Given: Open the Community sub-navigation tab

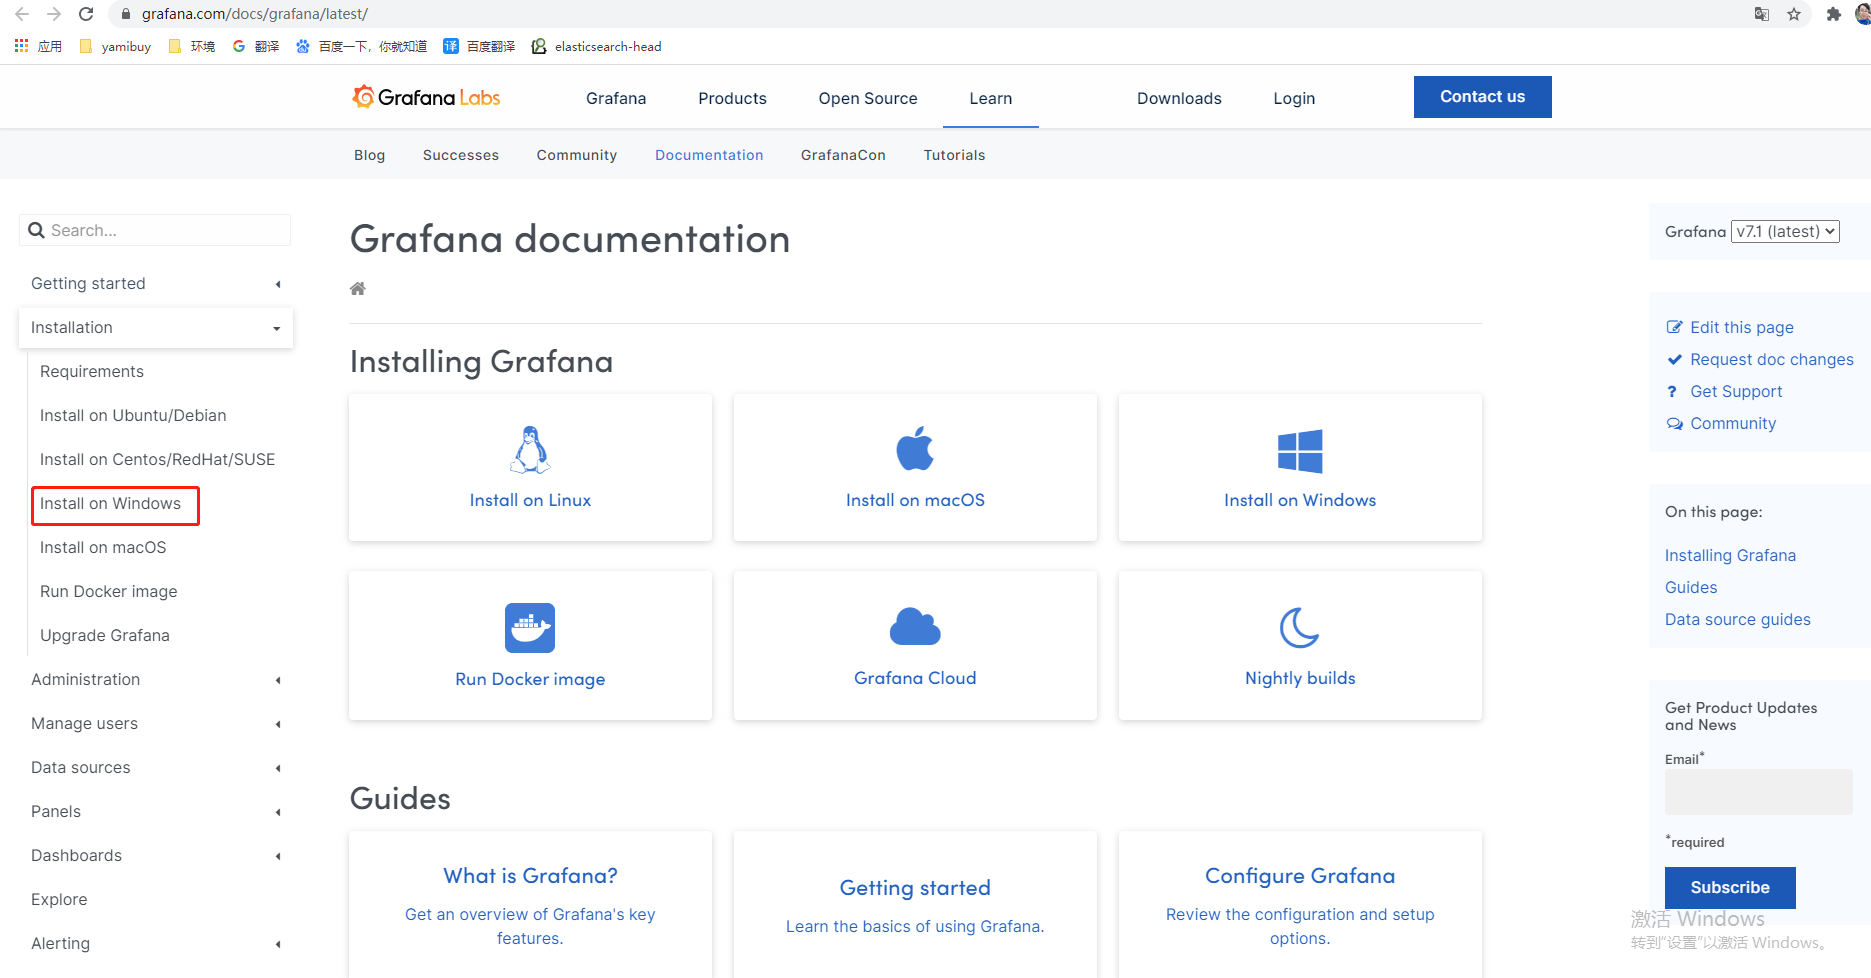Looking at the screenshot, I should tap(576, 155).
